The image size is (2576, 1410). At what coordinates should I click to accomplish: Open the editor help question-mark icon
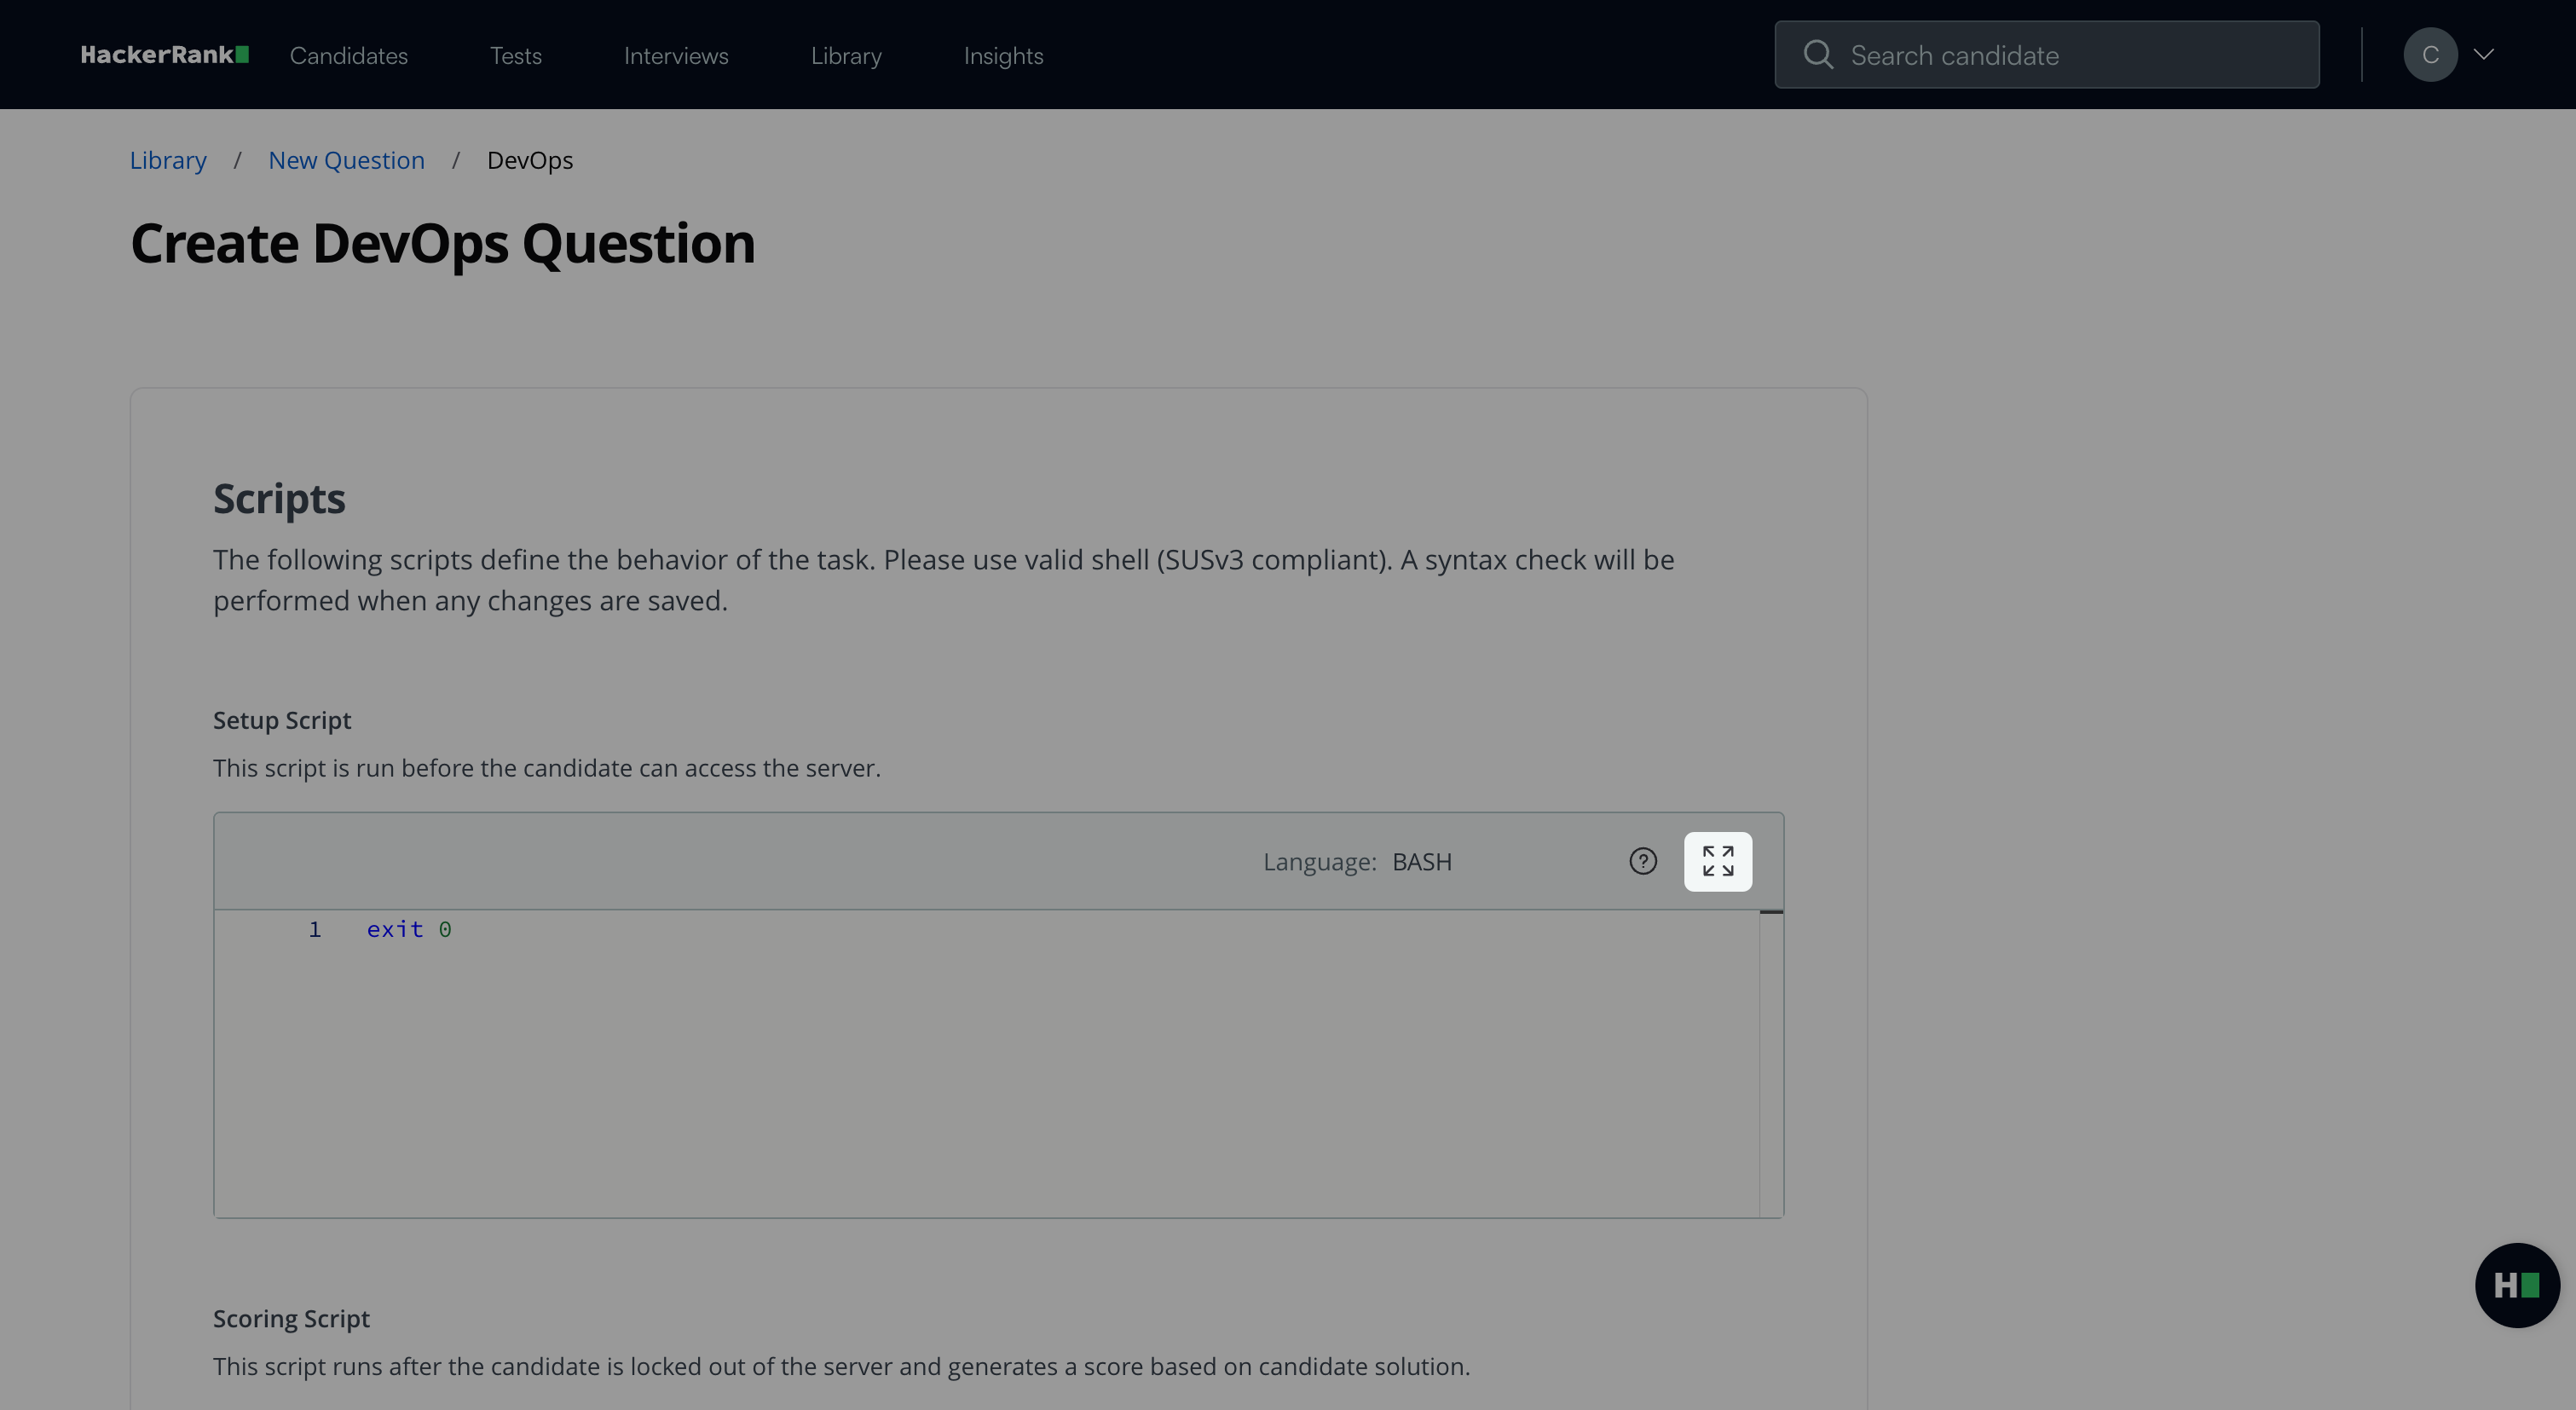[1642, 861]
